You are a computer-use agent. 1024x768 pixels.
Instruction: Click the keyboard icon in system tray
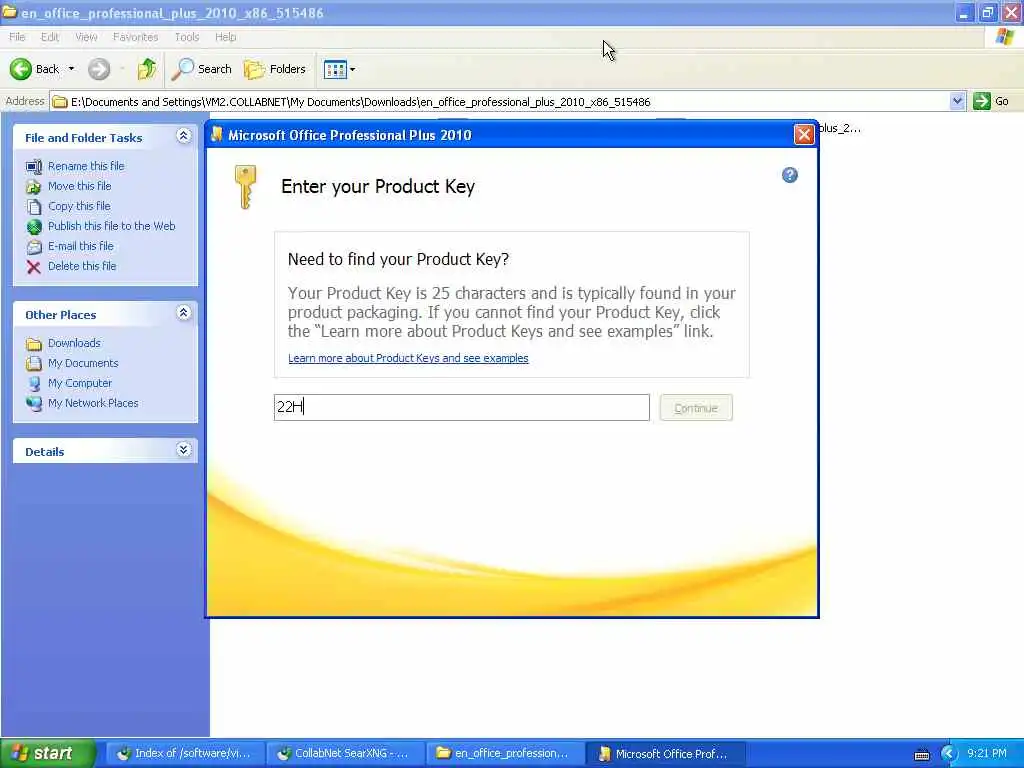tap(921, 754)
